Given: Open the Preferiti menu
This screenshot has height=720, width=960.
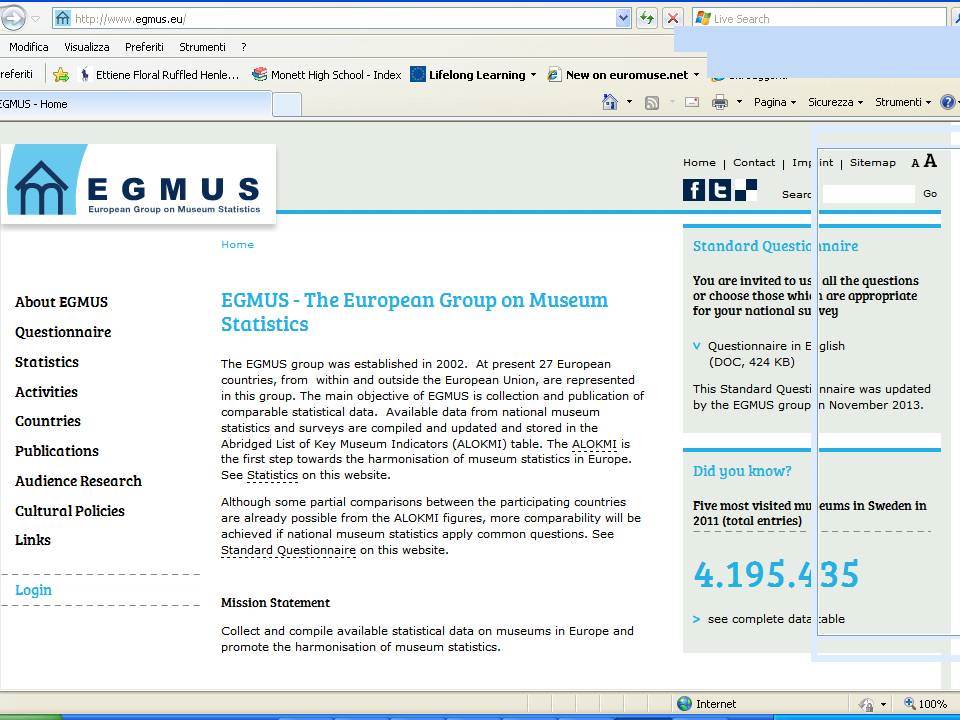Looking at the screenshot, I should 144,47.
